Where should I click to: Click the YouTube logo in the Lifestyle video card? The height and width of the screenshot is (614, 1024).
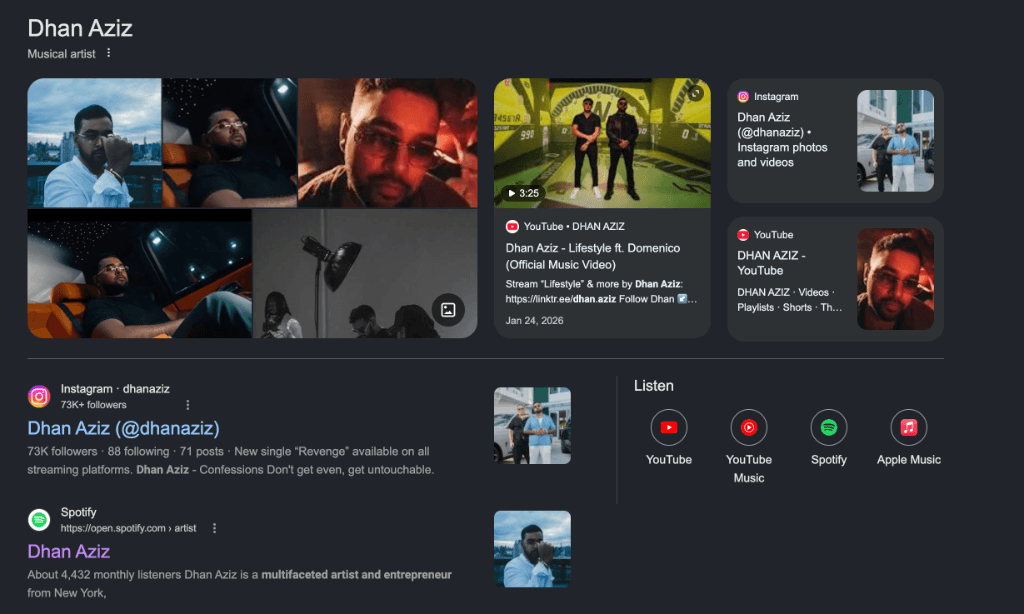point(512,227)
